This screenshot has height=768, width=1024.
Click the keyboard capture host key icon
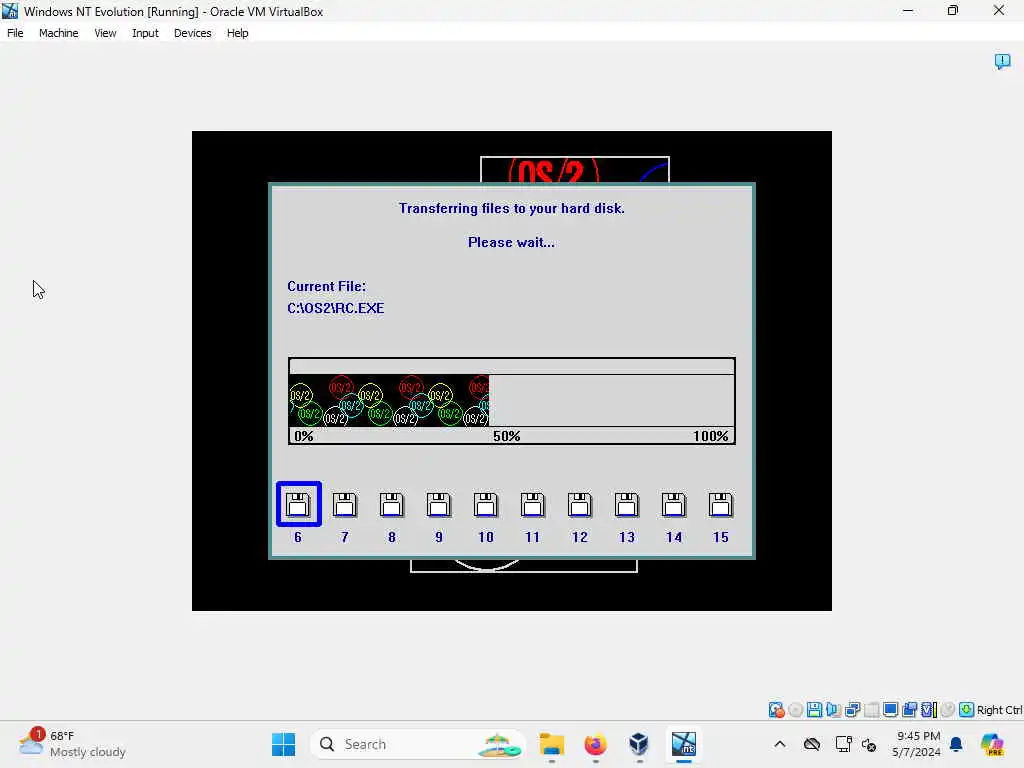point(967,710)
